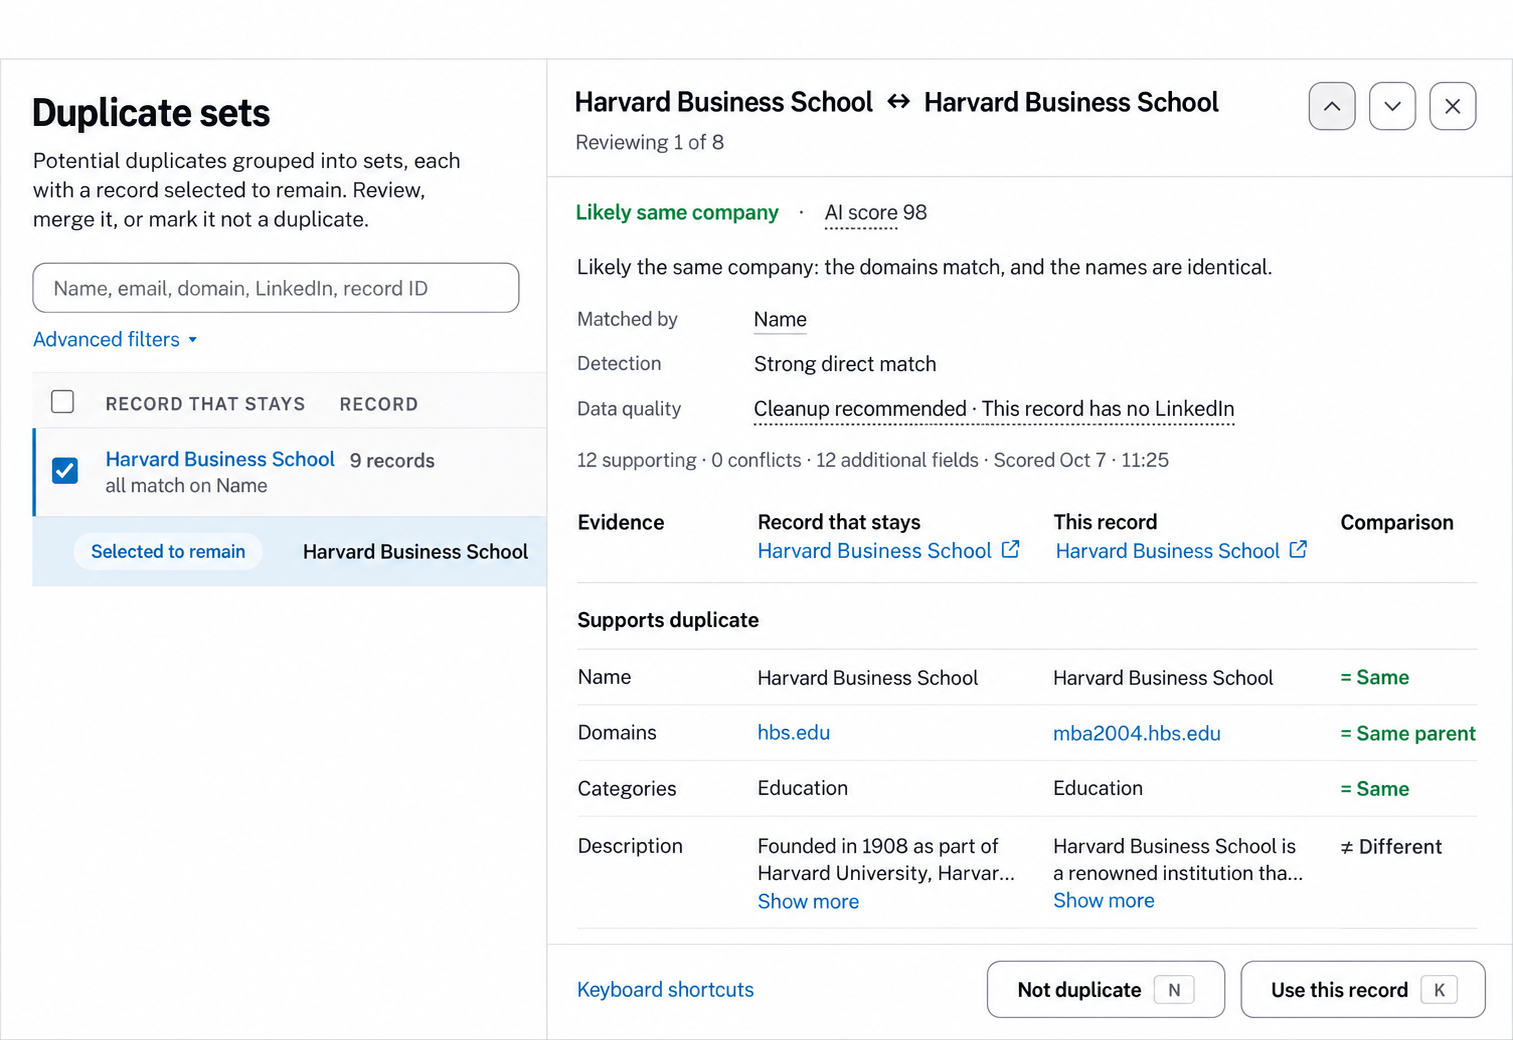1513x1040 pixels.
Task: Click the '9 records' count text
Action: (392, 460)
